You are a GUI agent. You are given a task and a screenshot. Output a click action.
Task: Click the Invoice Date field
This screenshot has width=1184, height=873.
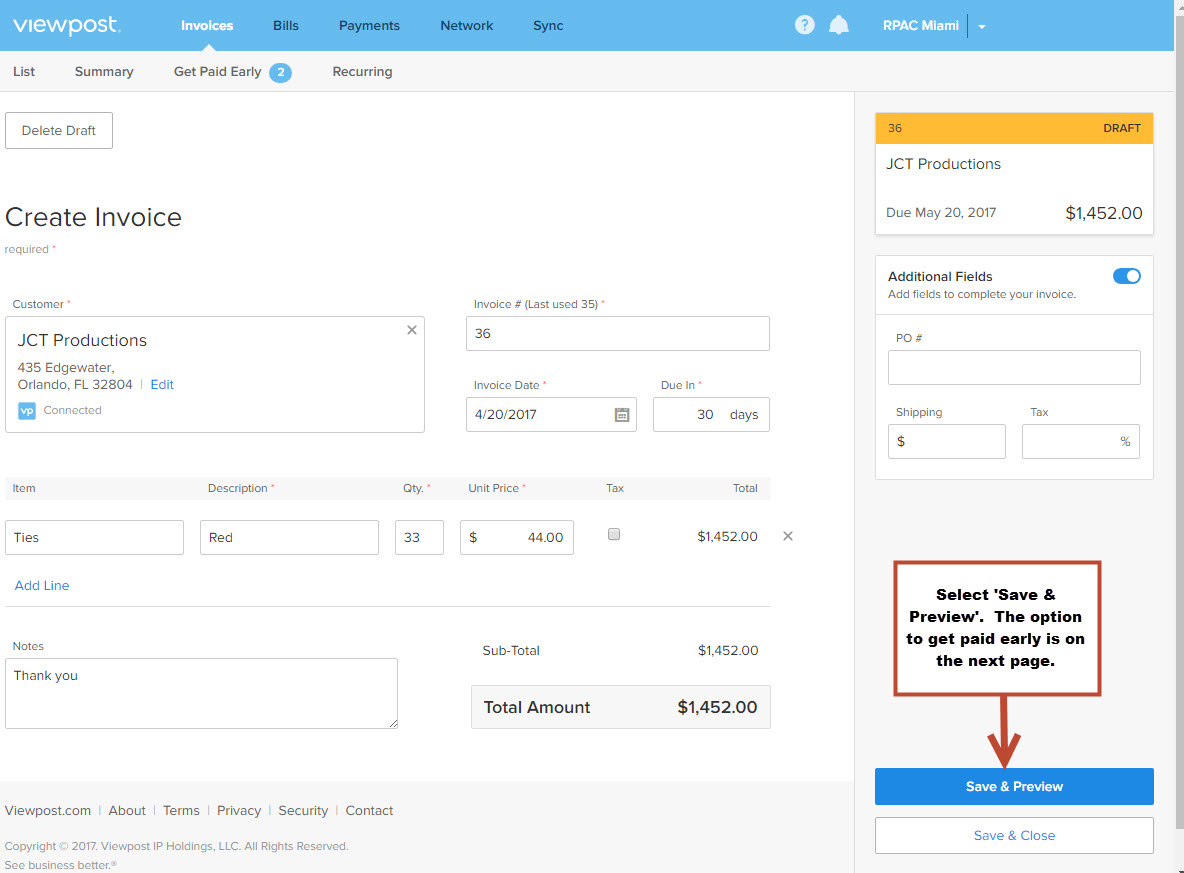tap(551, 415)
